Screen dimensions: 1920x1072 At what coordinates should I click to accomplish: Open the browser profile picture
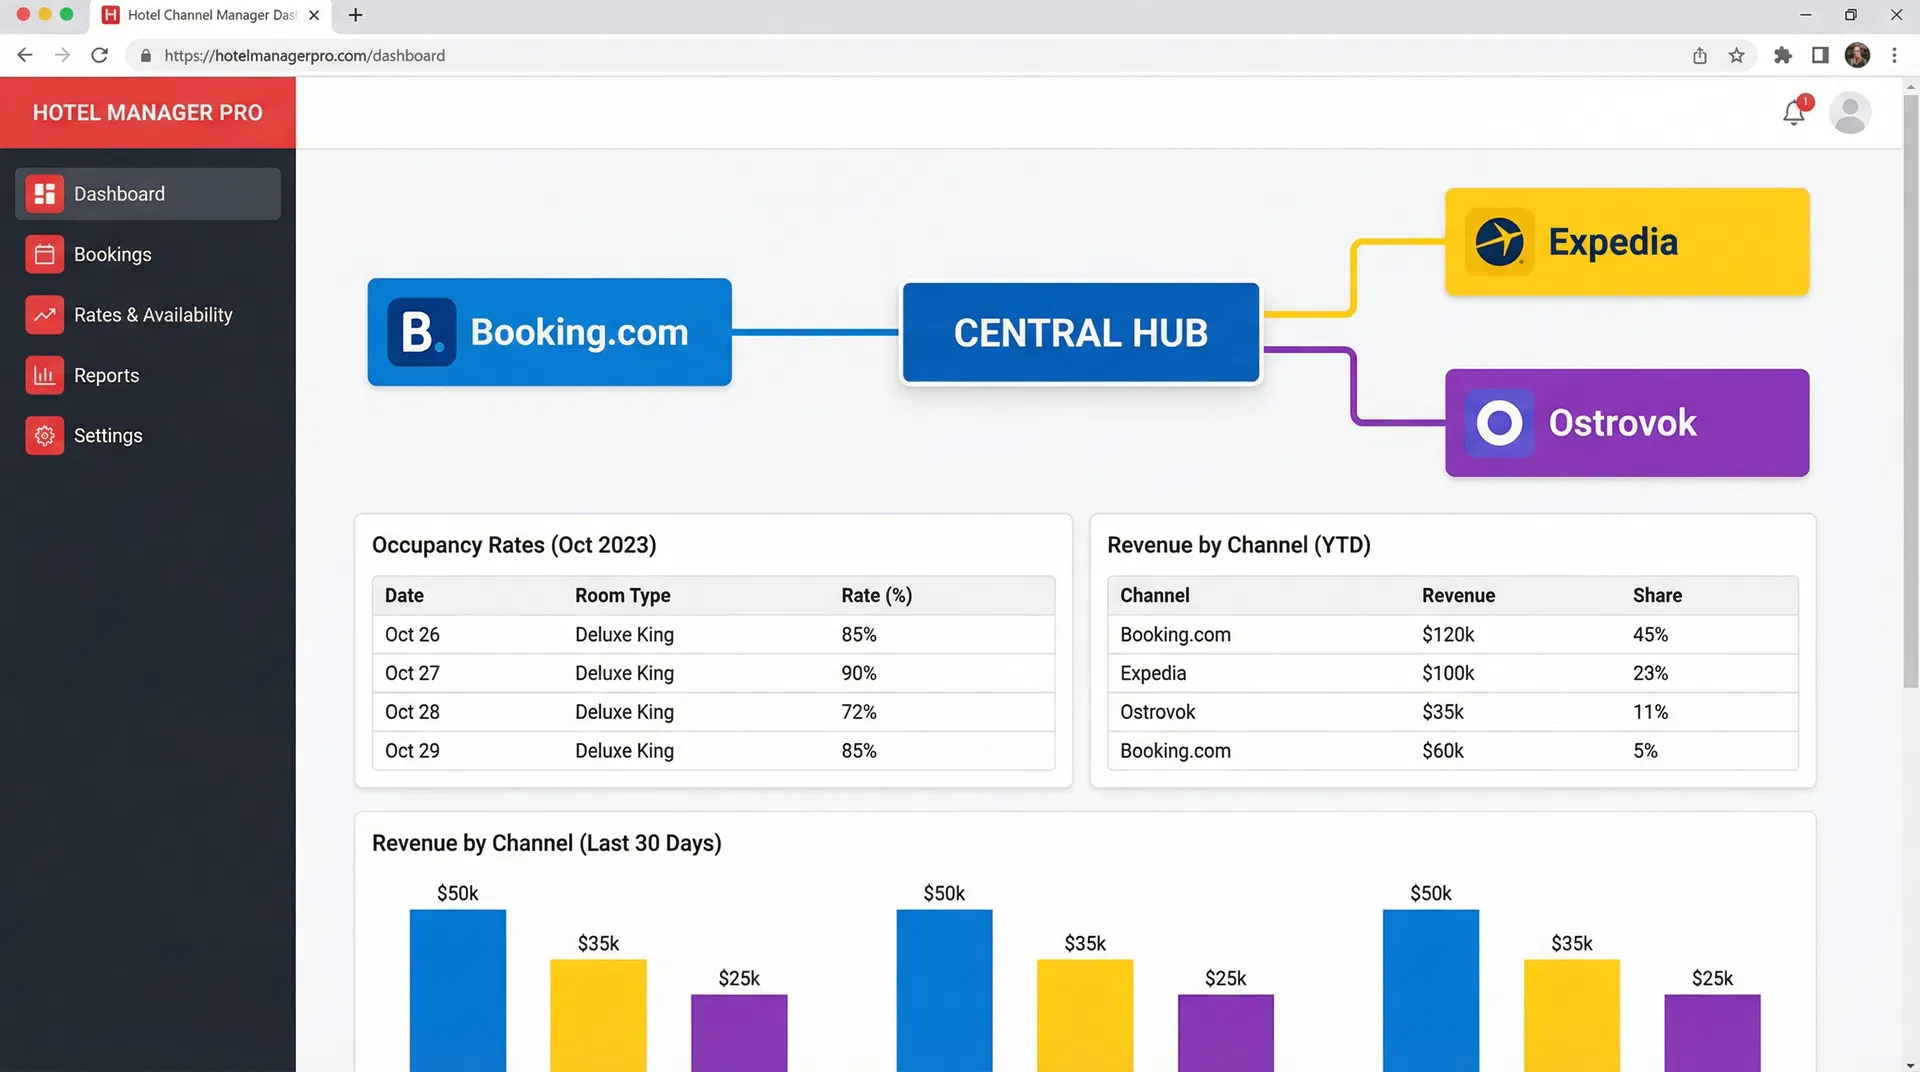click(1857, 56)
